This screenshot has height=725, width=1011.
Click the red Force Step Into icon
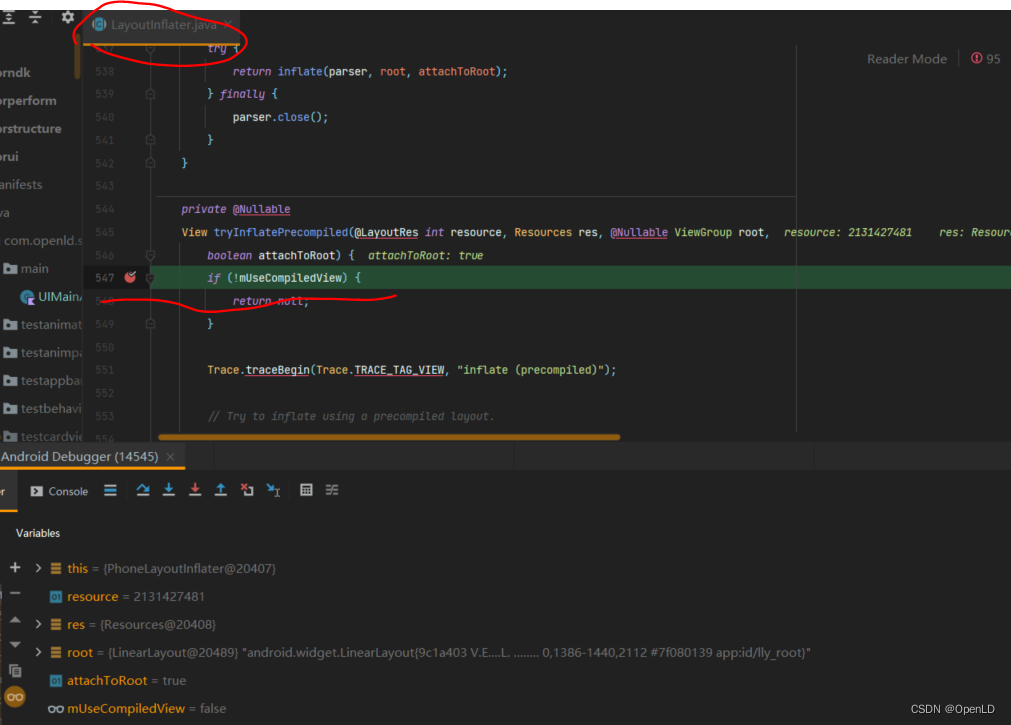(195, 490)
